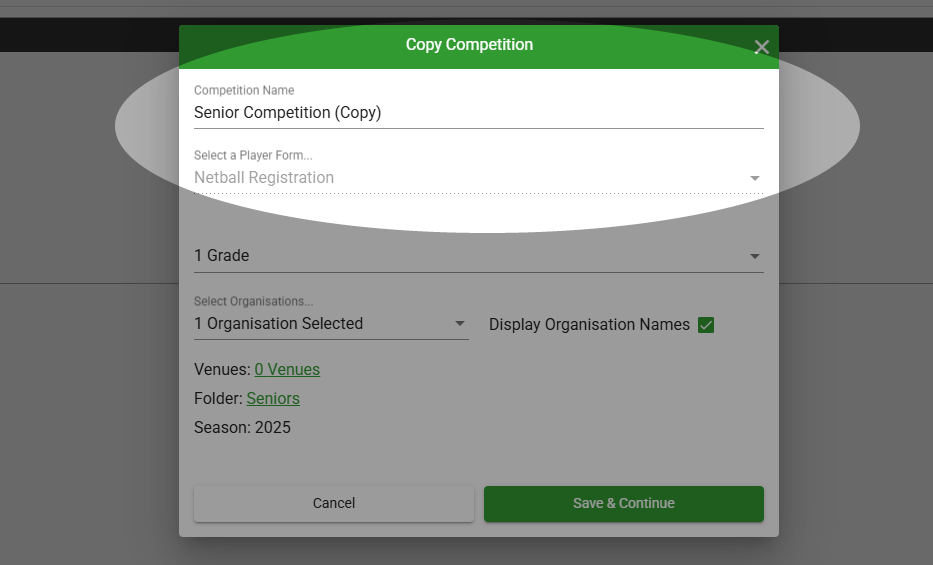This screenshot has height=565, width=933.
Task: Click the Season: 2025 text
Action: pyautogui.click(x=242, y=428)
